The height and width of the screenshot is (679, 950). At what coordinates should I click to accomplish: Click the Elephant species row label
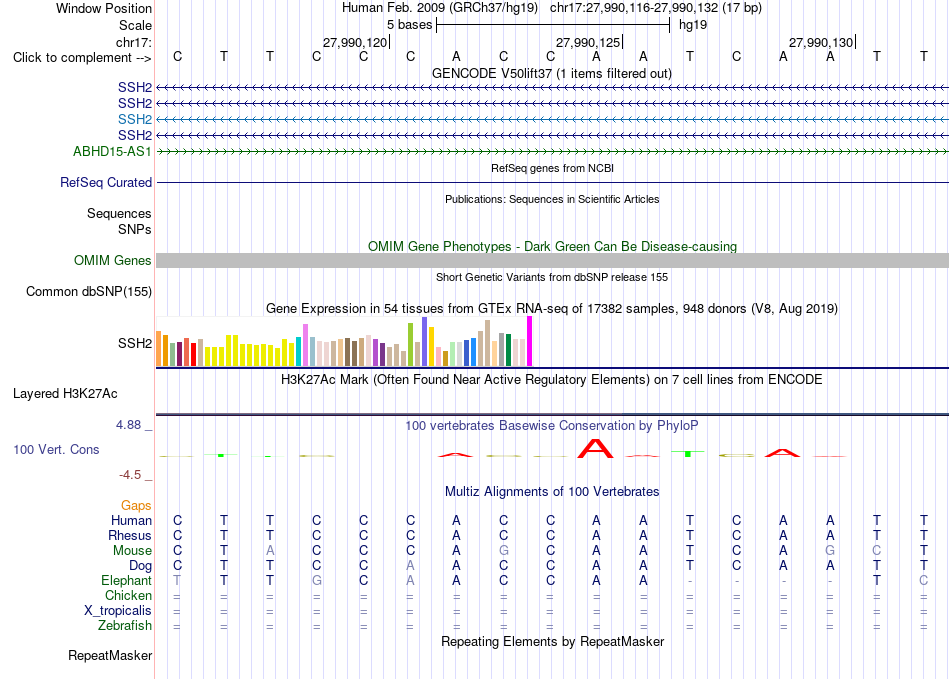[126, 580]
